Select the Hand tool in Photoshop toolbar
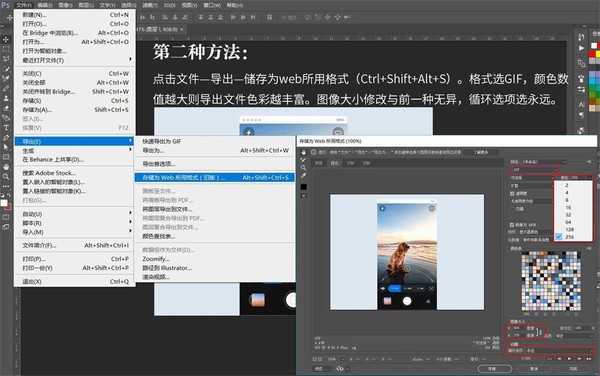This screenshot has height=376, width=600. pyautogui.click(x=6, y=167)
